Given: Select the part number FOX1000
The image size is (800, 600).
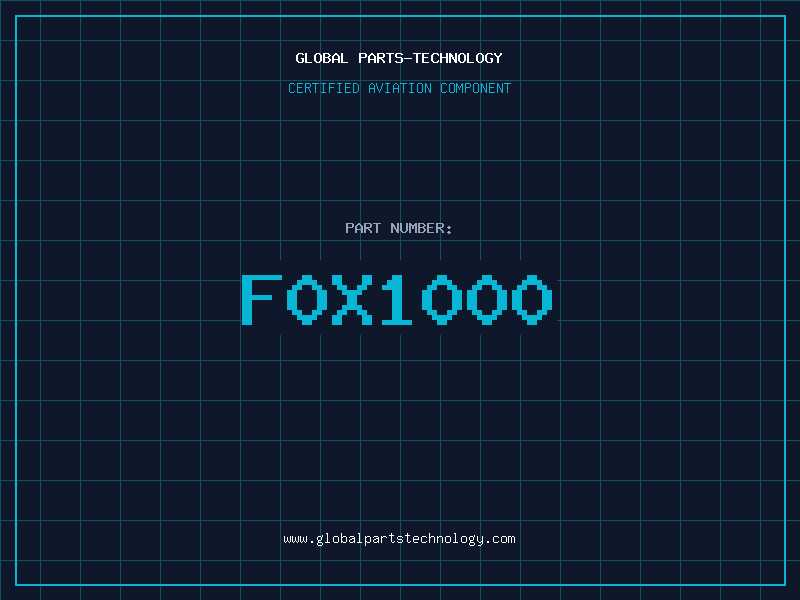Looking at the screenshot, I should (x=397, y=299).
